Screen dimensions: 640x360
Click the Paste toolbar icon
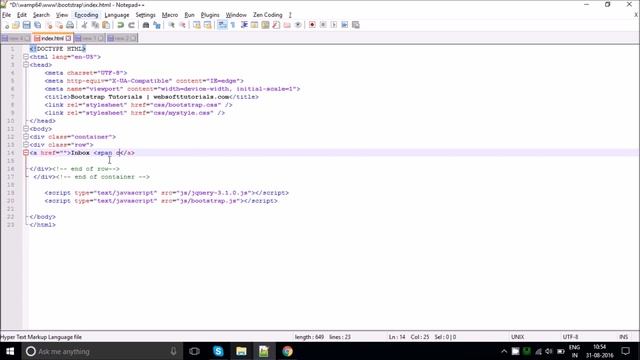106,25
